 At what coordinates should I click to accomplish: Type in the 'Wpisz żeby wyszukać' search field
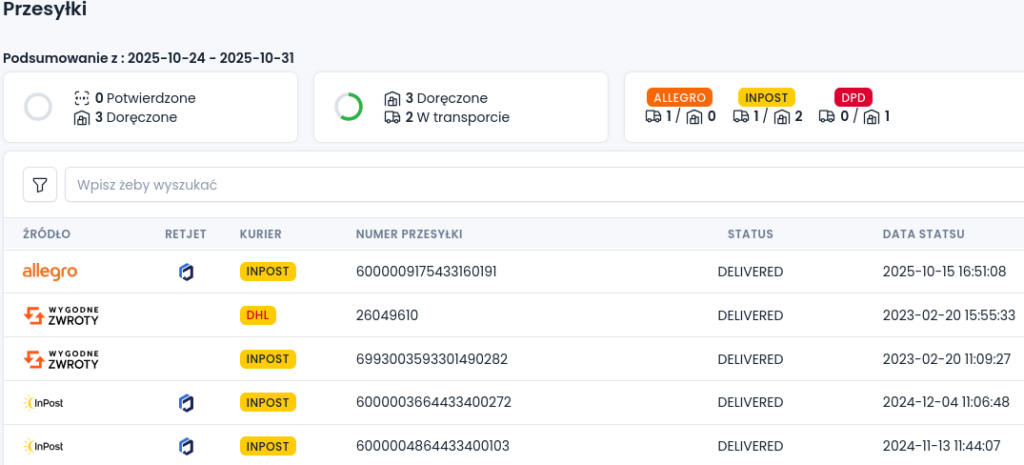click(540, 185)
